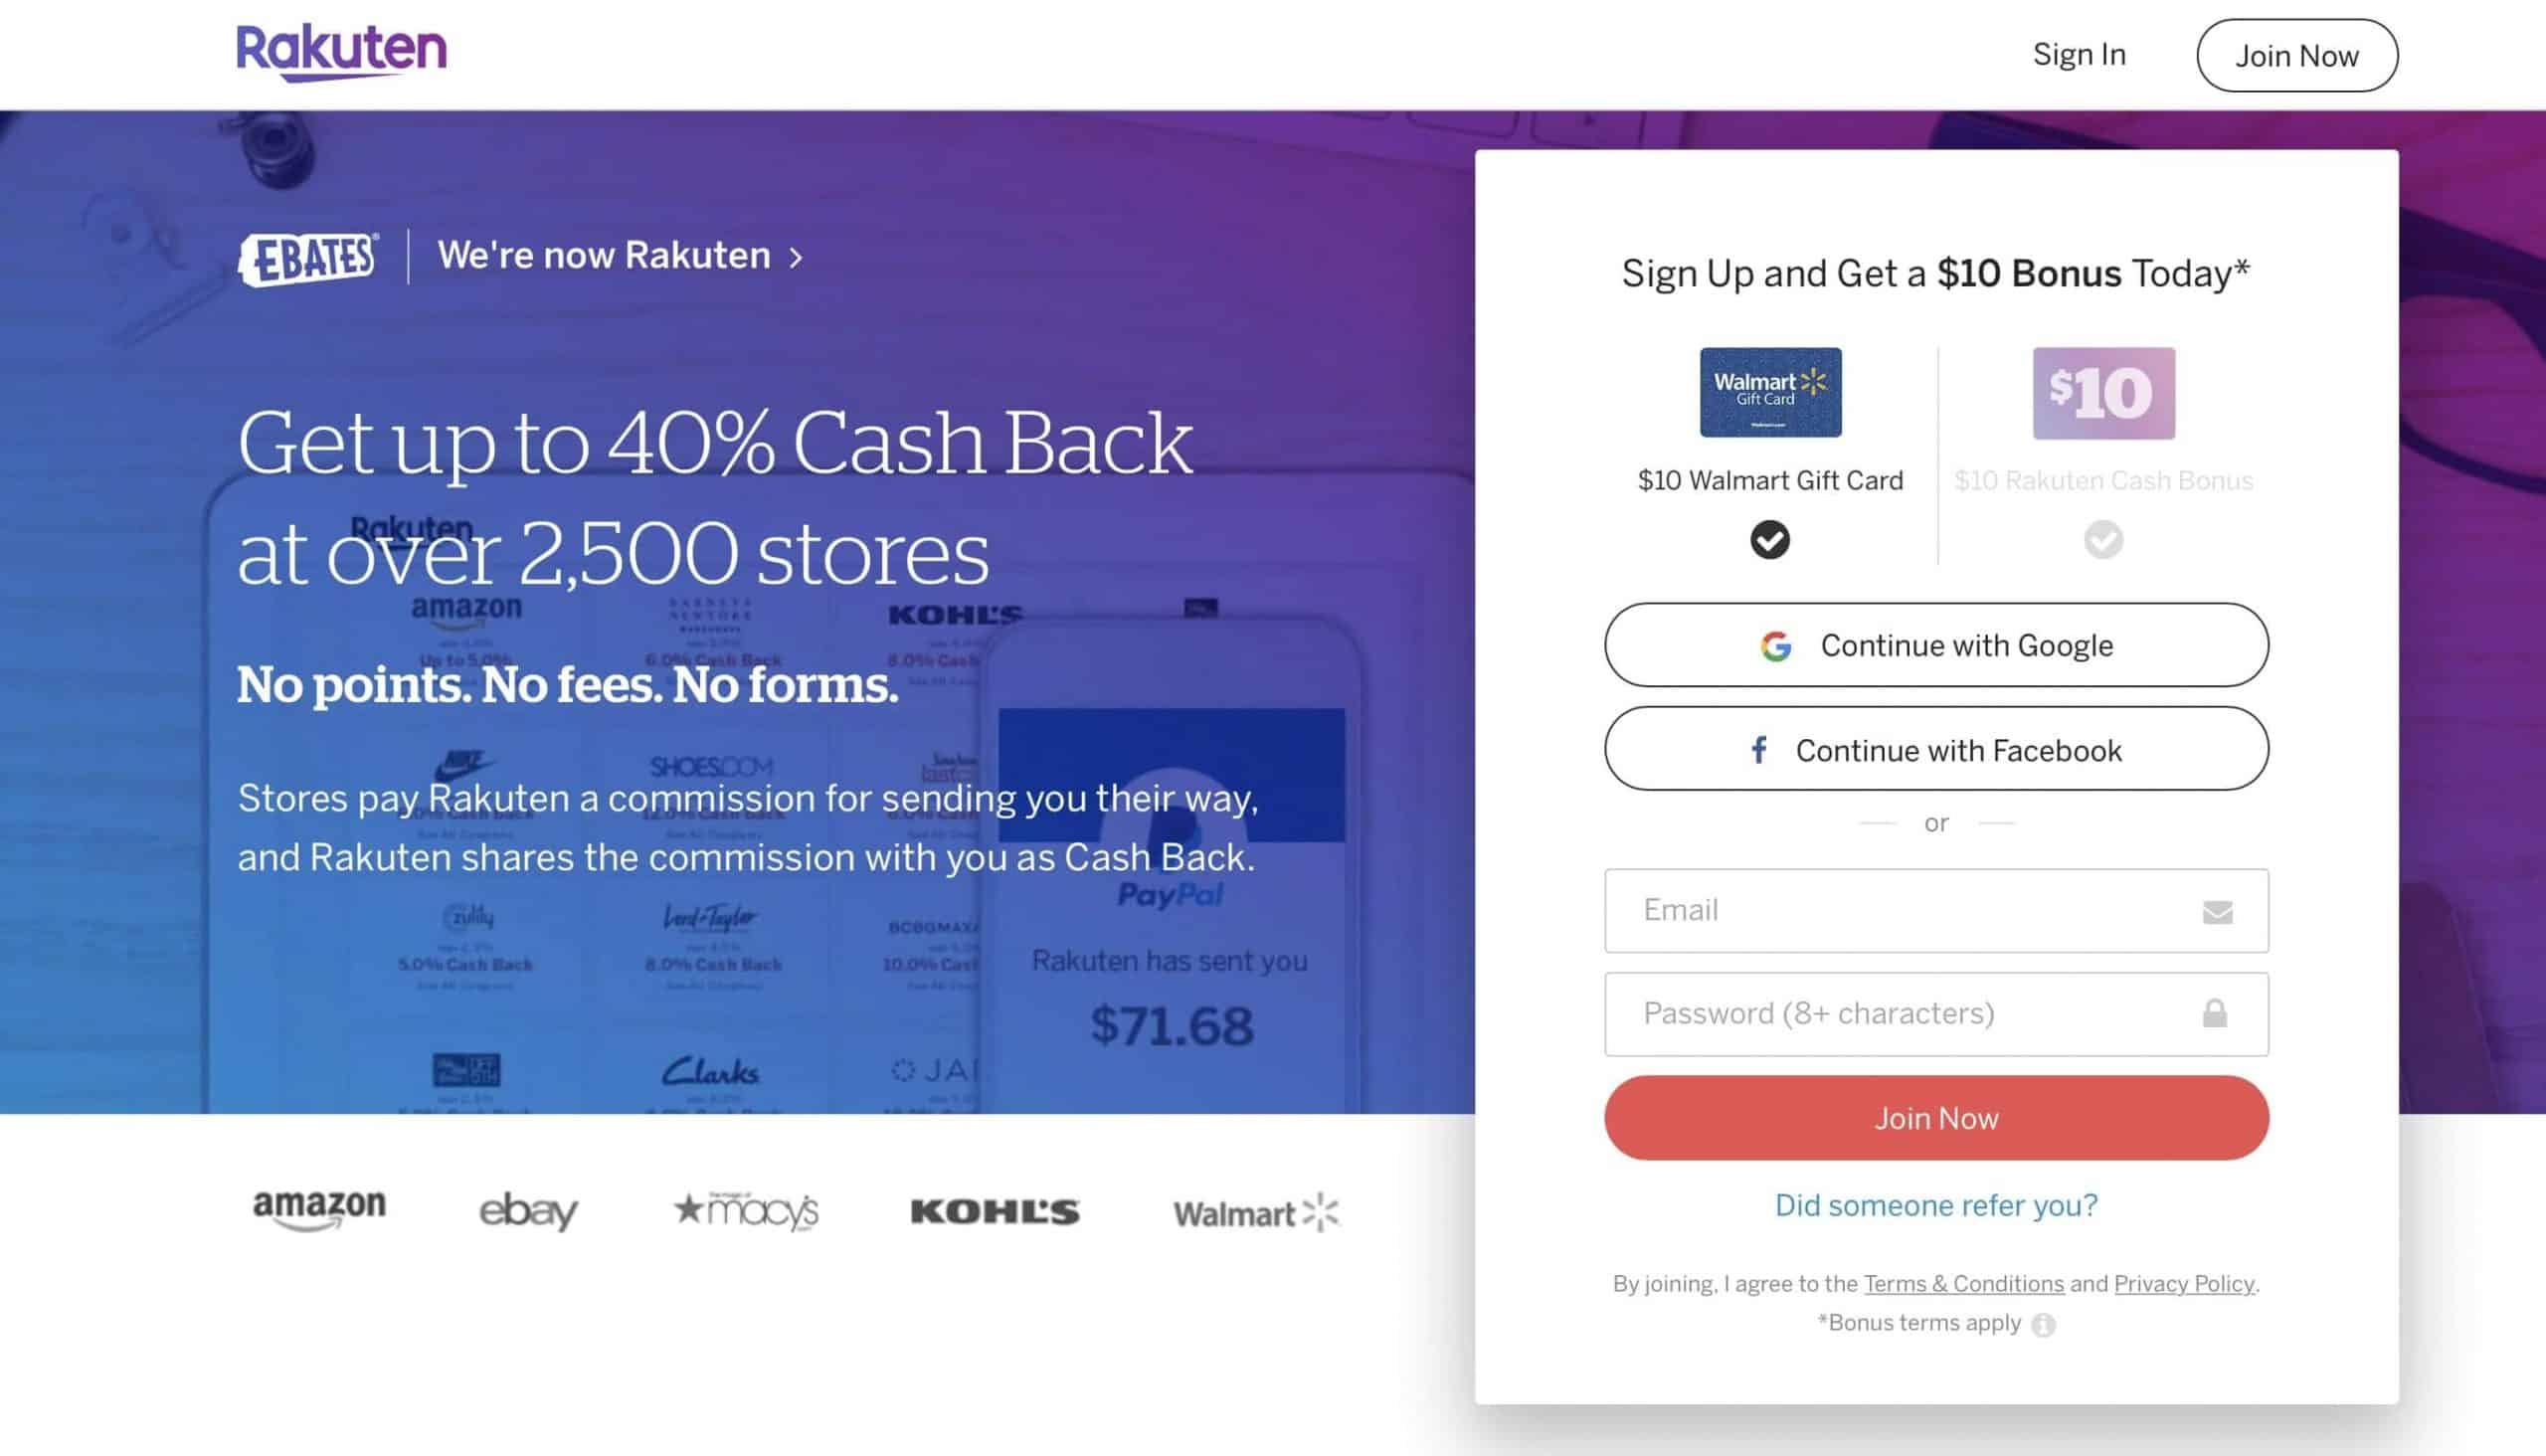This screenshot has height=1456, width=2546.
Task: Select the $10 Rakuten Cash Bonus checkmark
Action: pyautogui.click(x=2103, y=540)
